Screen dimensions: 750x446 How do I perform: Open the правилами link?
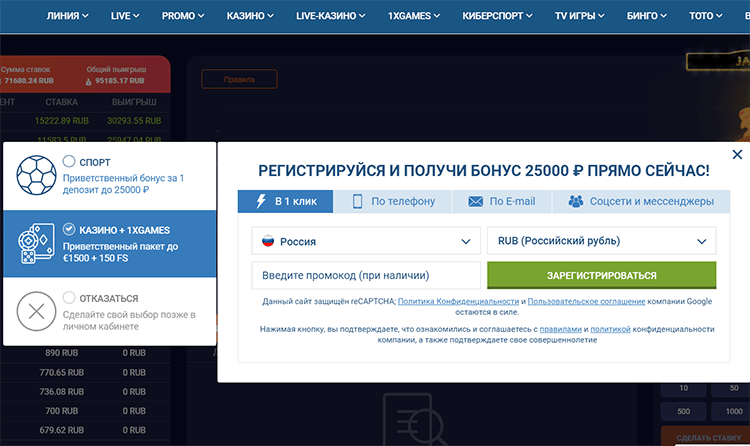click(x=561, y=329)
